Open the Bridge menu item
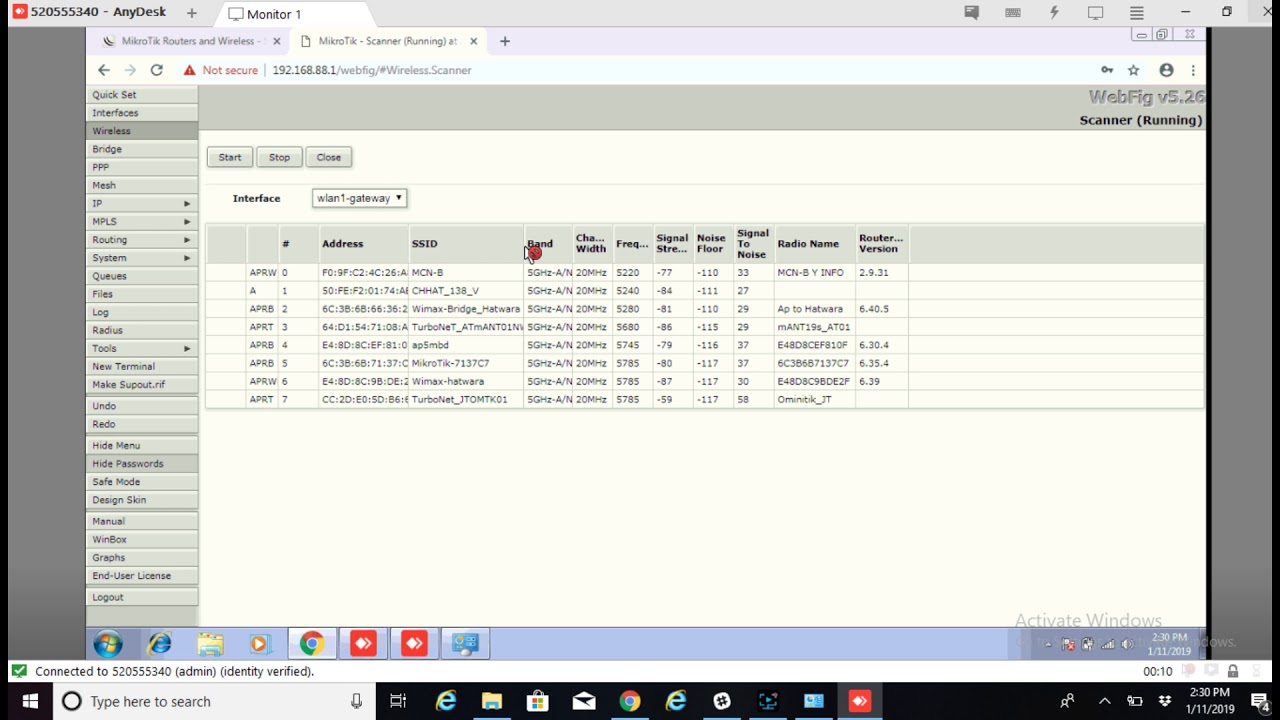This screenshot has height=720, width=1280. pos(142,149)
